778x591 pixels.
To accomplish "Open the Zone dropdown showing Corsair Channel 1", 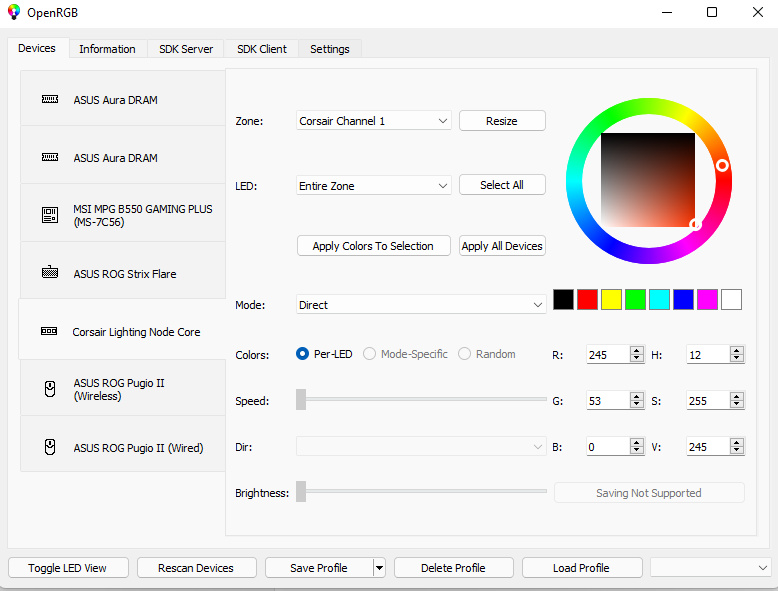I will pos(374,121).
